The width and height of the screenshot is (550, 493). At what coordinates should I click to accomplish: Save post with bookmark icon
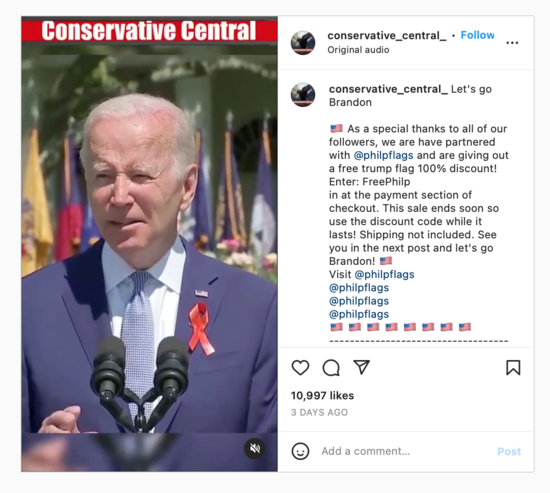513,368
